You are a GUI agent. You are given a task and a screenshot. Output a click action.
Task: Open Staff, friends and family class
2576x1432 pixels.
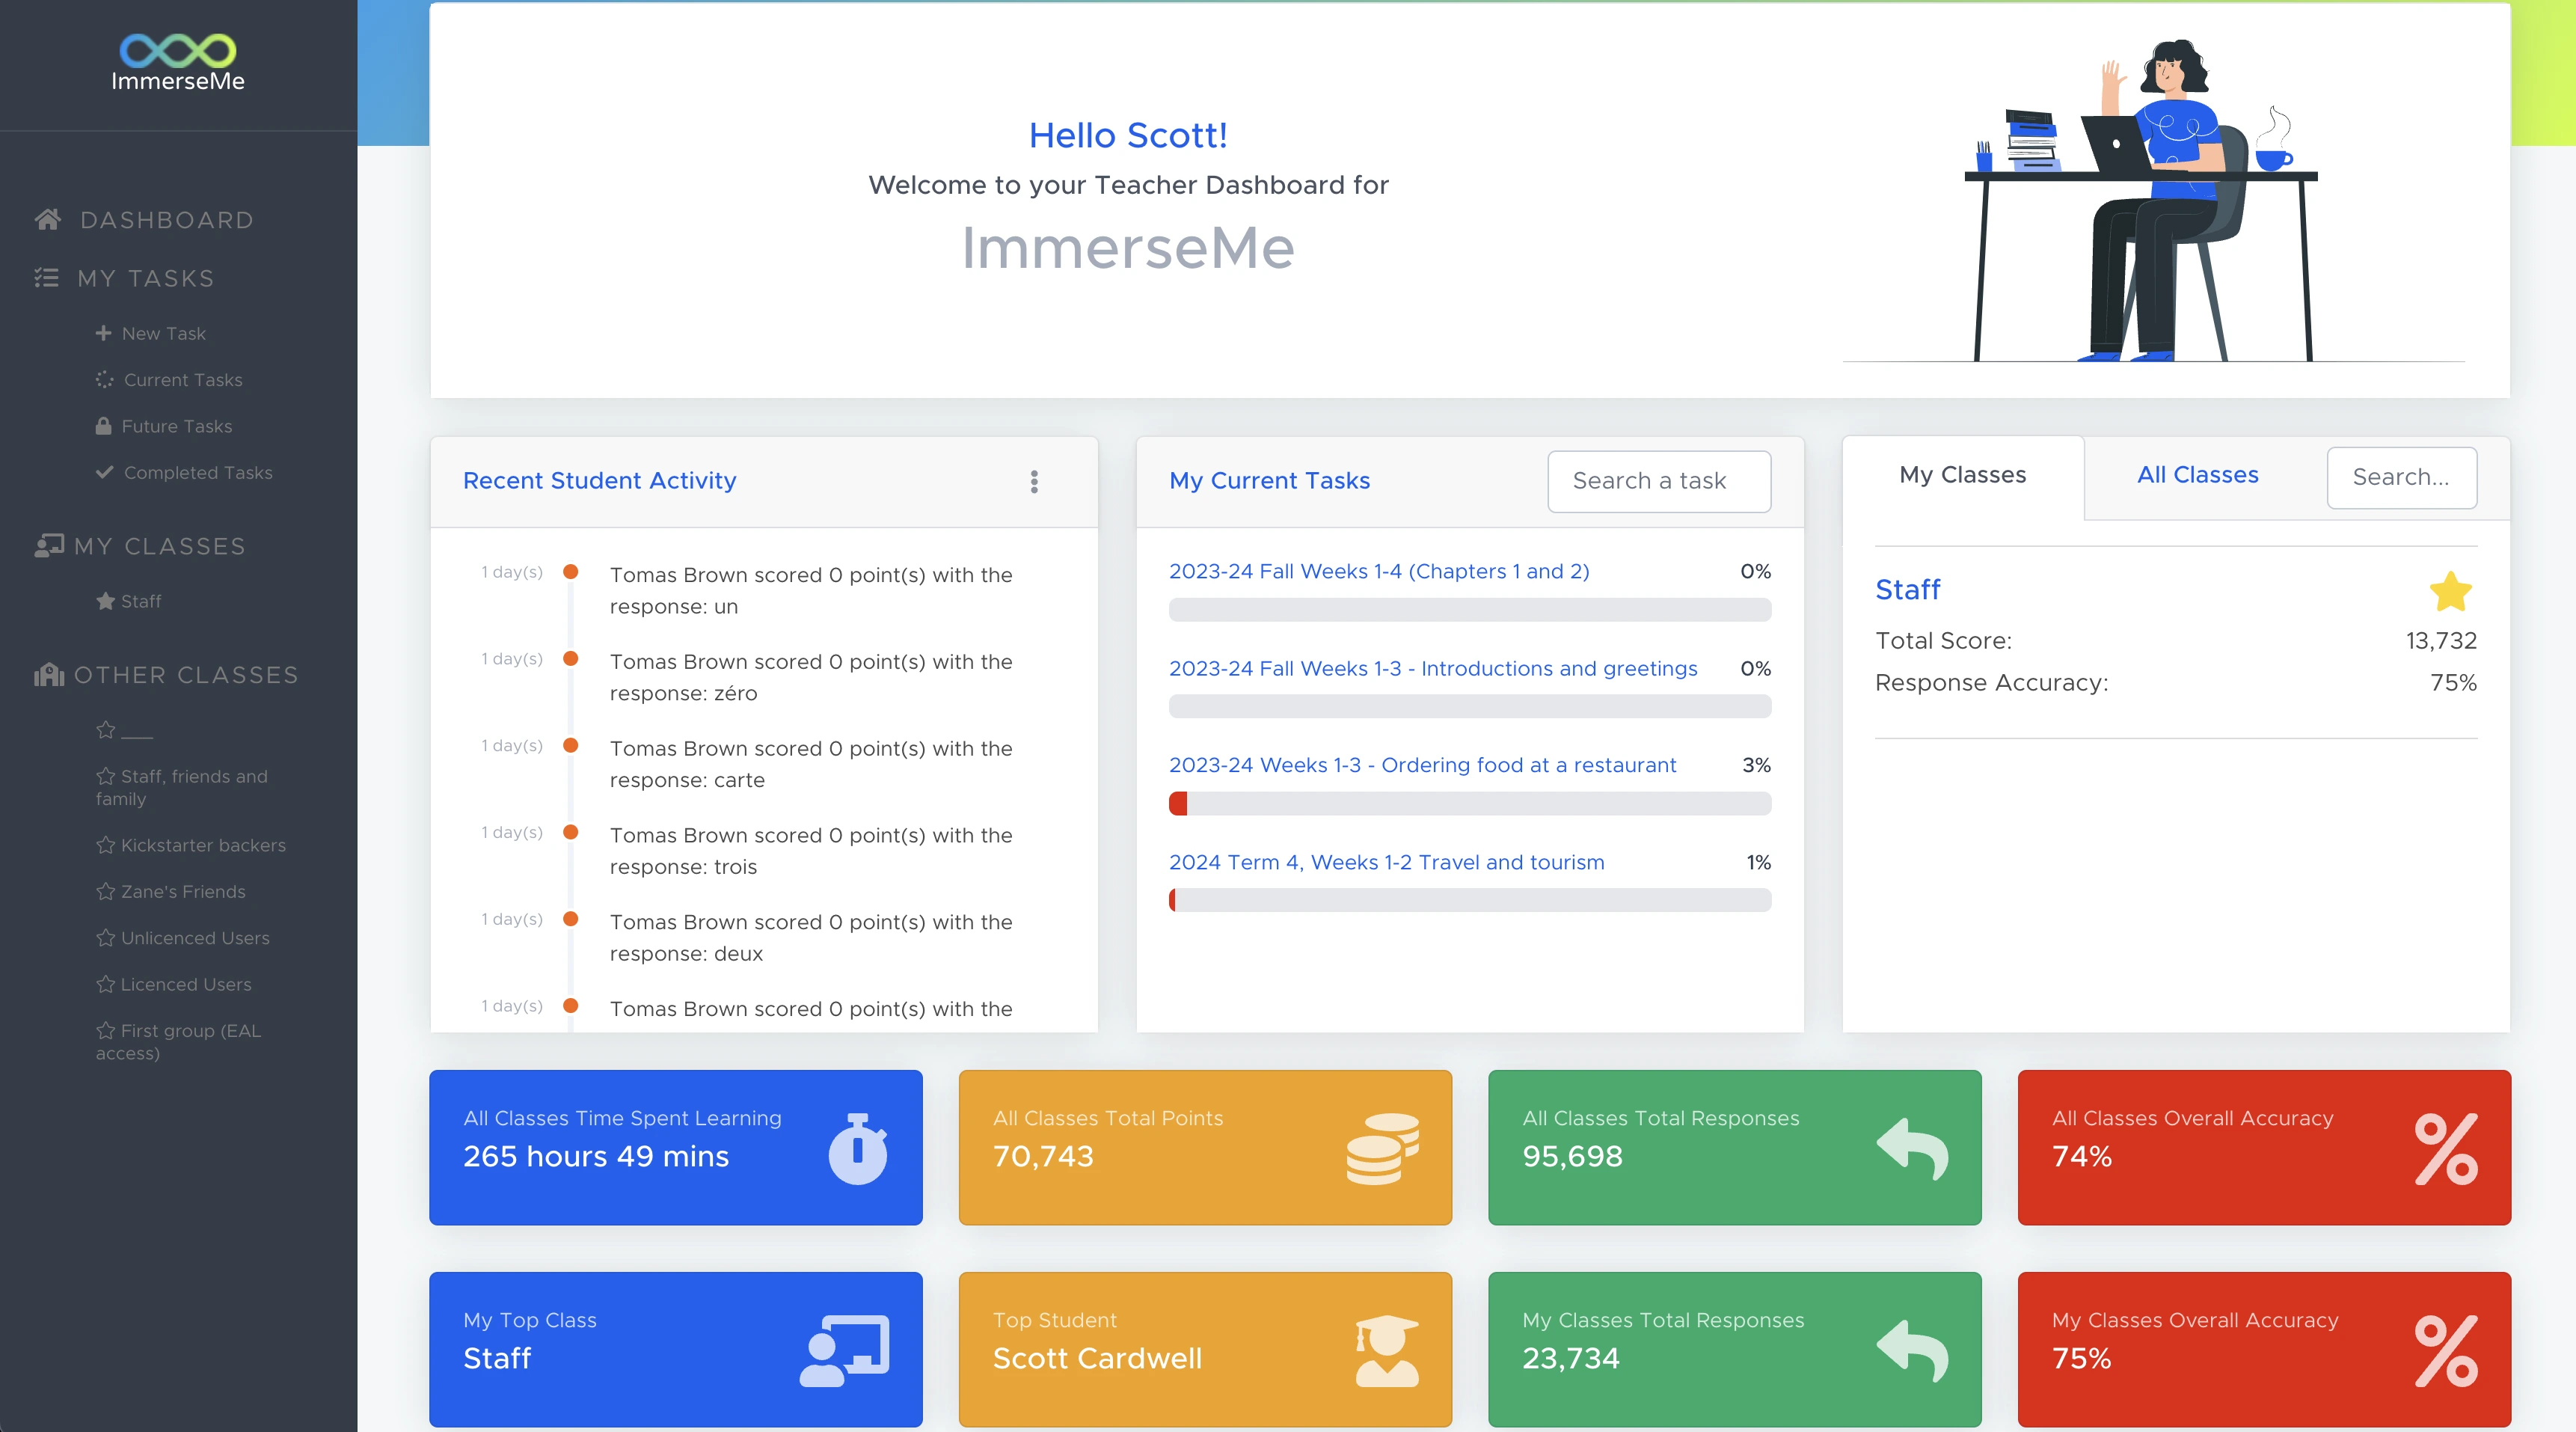[x=182, y=787]
